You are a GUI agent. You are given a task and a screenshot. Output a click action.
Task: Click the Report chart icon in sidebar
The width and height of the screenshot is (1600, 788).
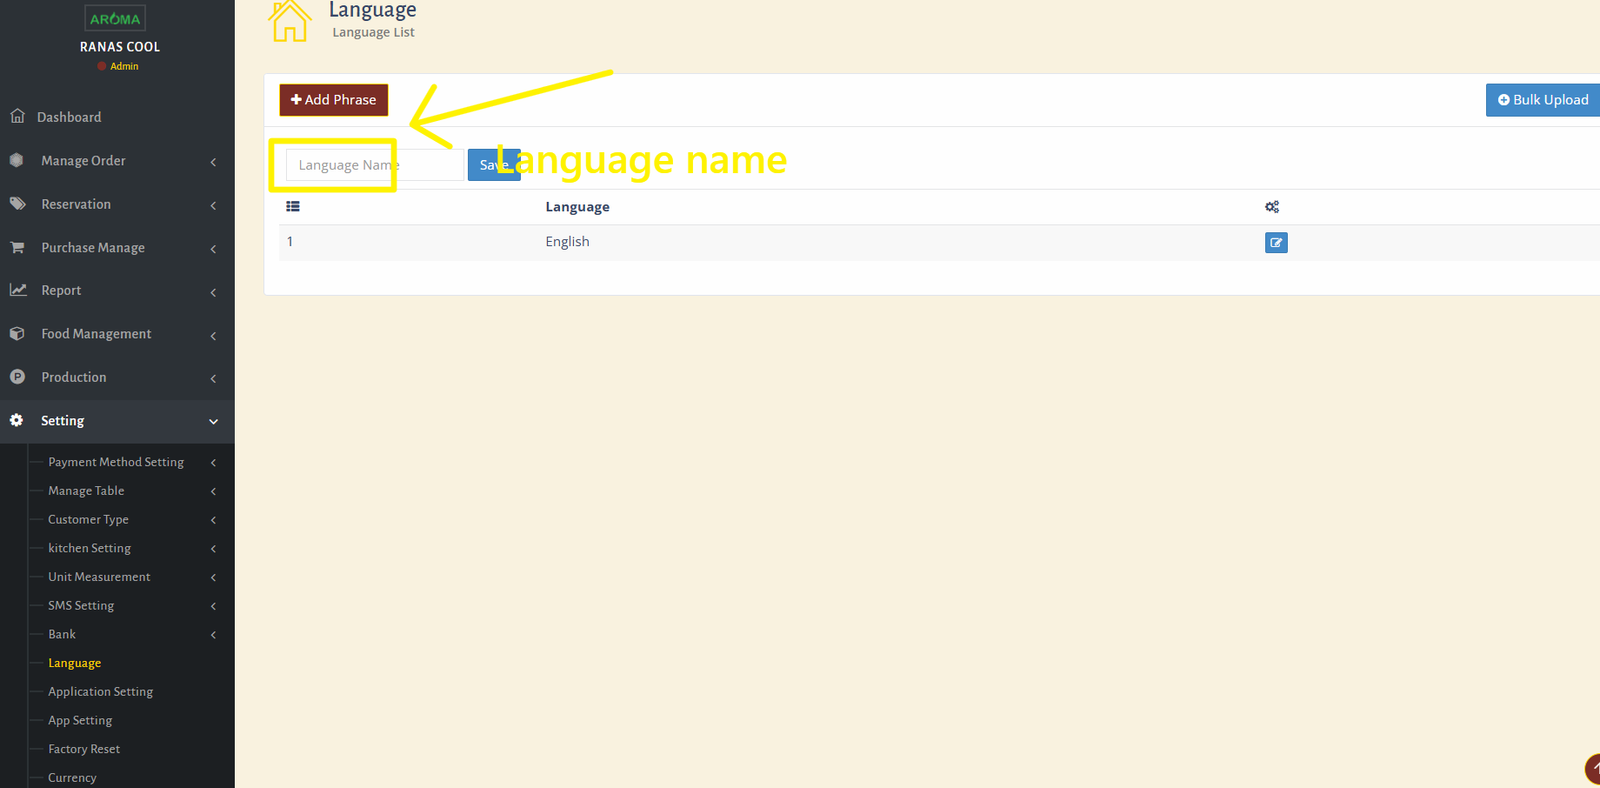tap(18, 290)
